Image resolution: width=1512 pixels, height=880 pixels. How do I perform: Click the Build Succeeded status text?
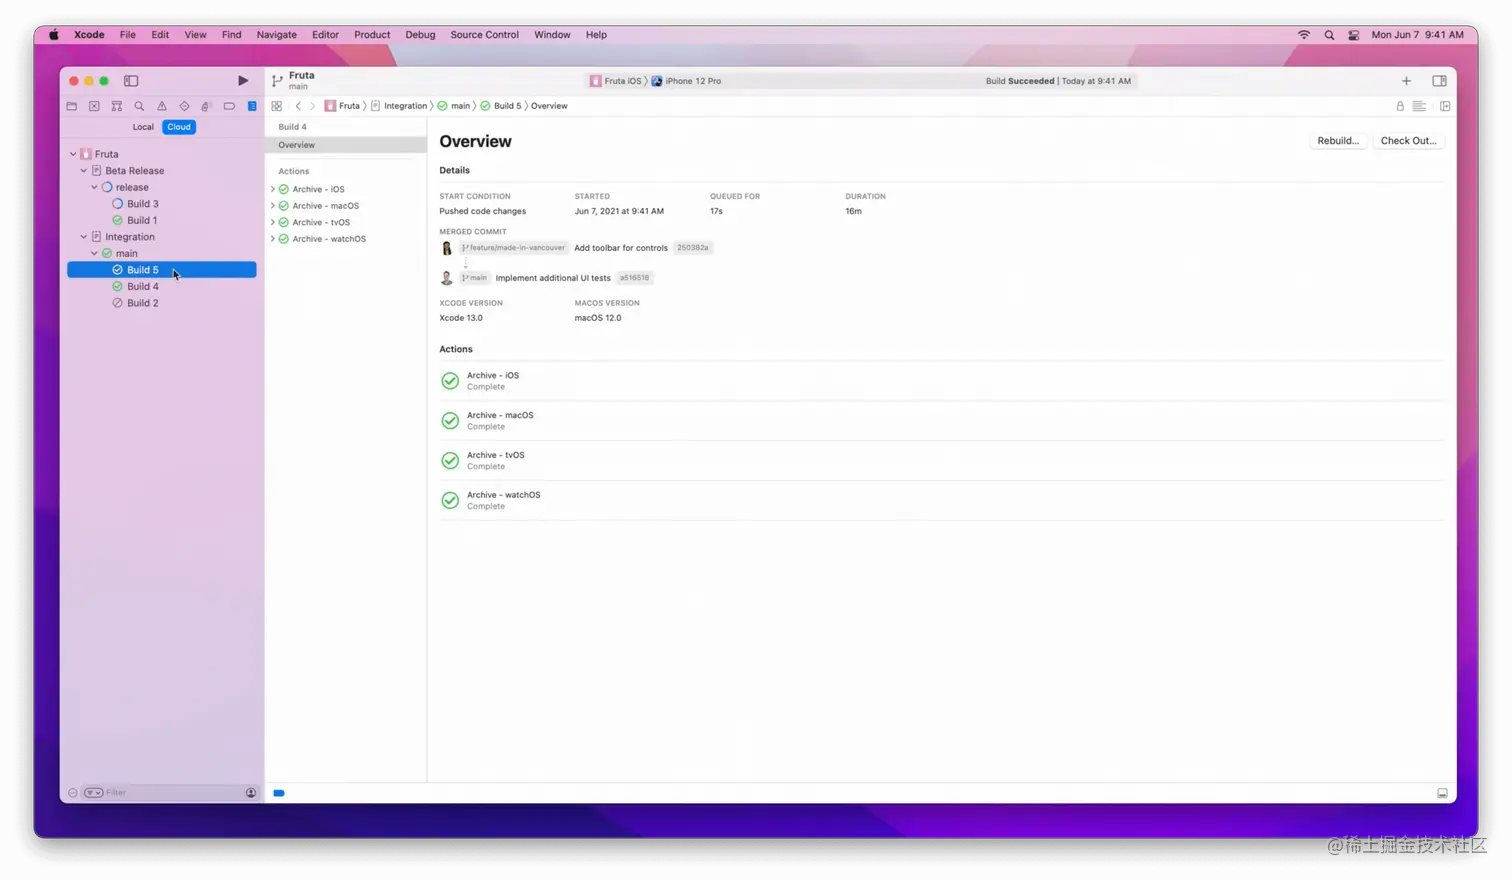coord(1019,81)
